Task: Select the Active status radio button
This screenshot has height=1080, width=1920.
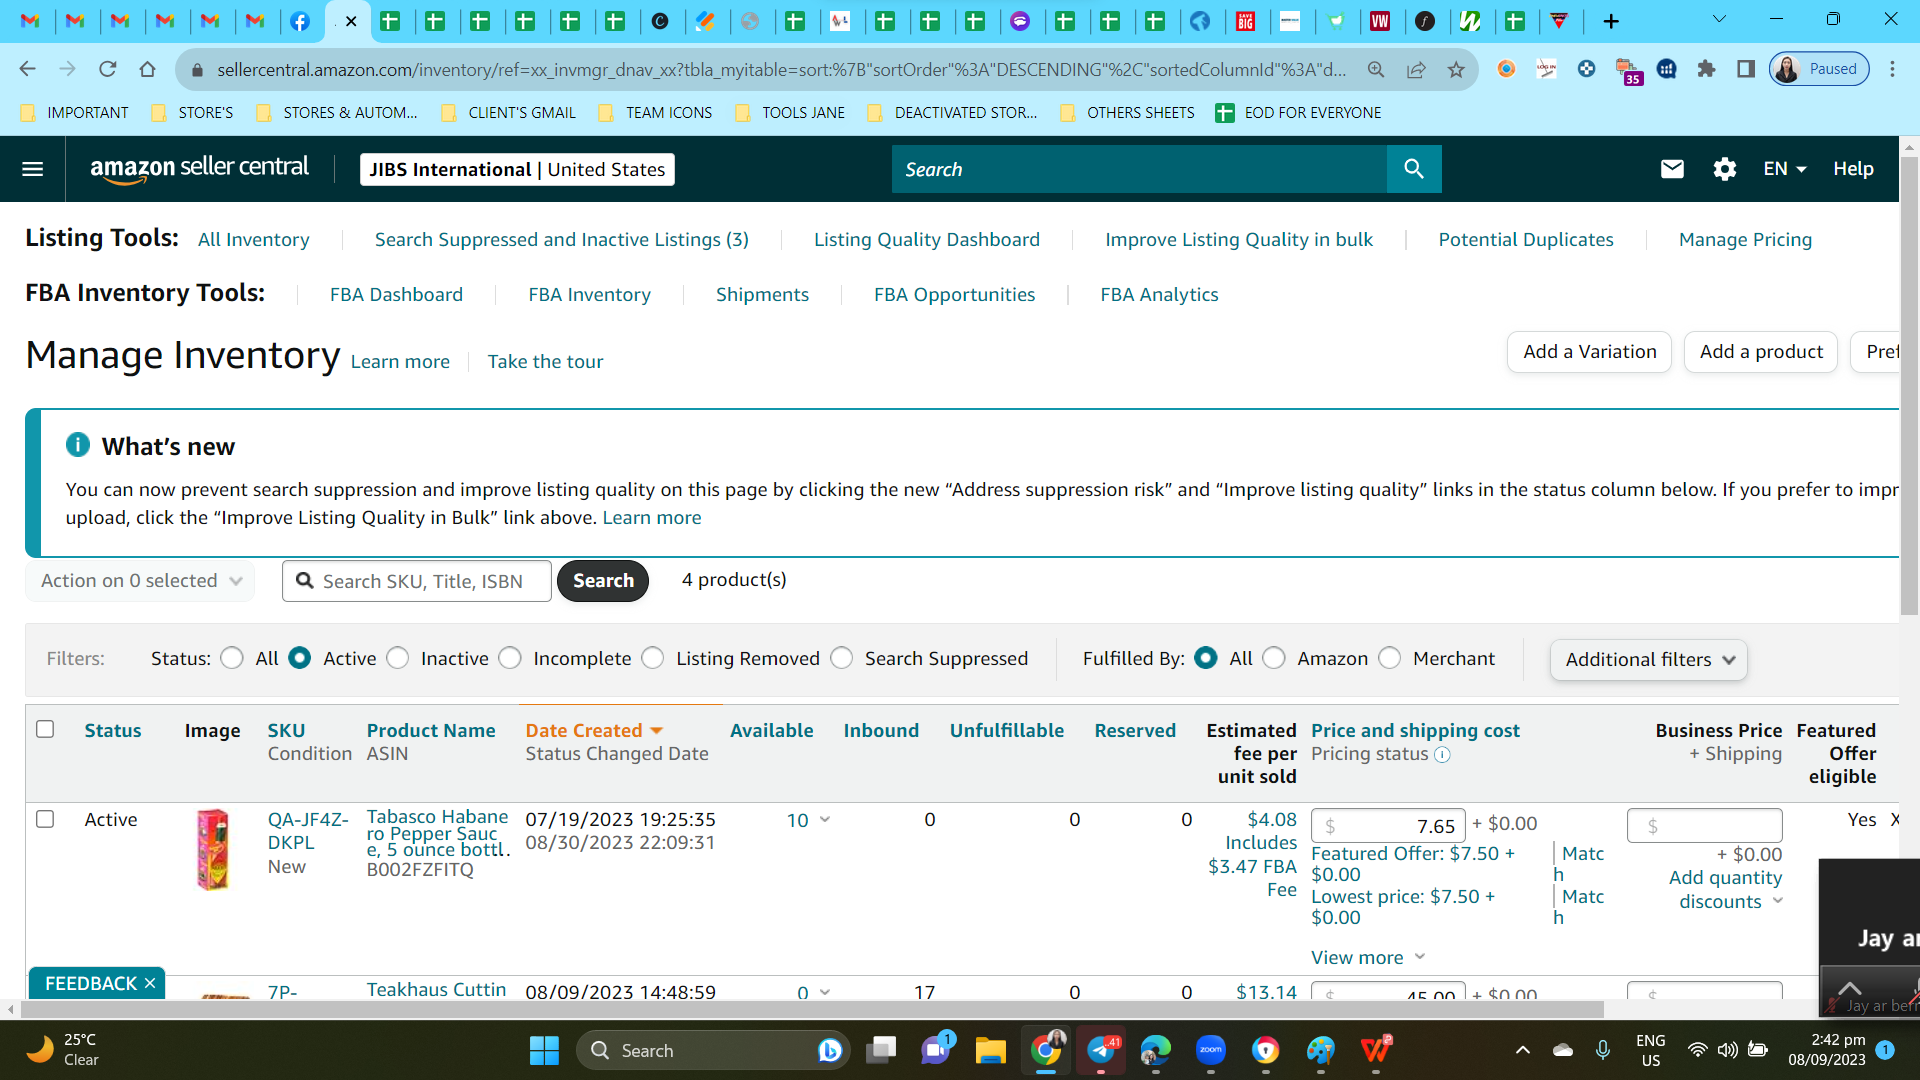Action: point(299,658)
